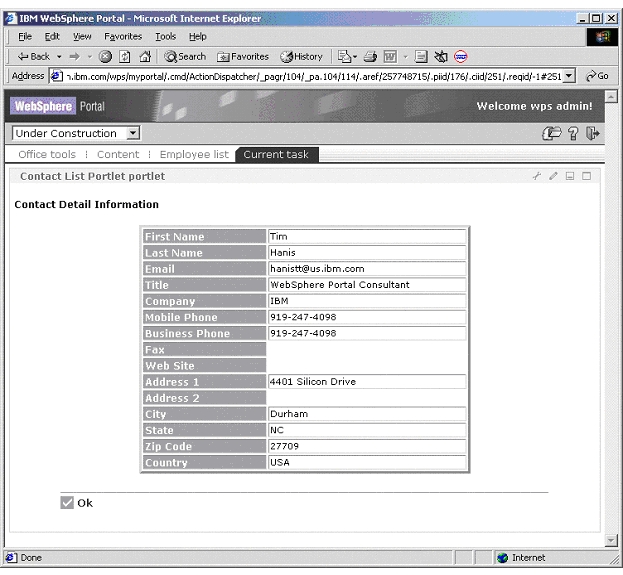Expand the Under Construction place dropdown
This screenshot has width=623, height=575.
point(134,133)
